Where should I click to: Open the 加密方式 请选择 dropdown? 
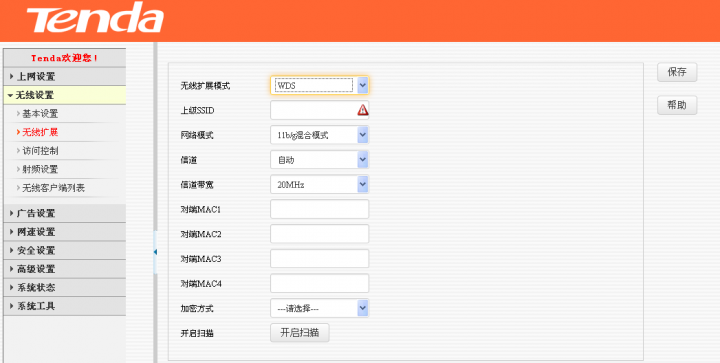pos(320,308)
